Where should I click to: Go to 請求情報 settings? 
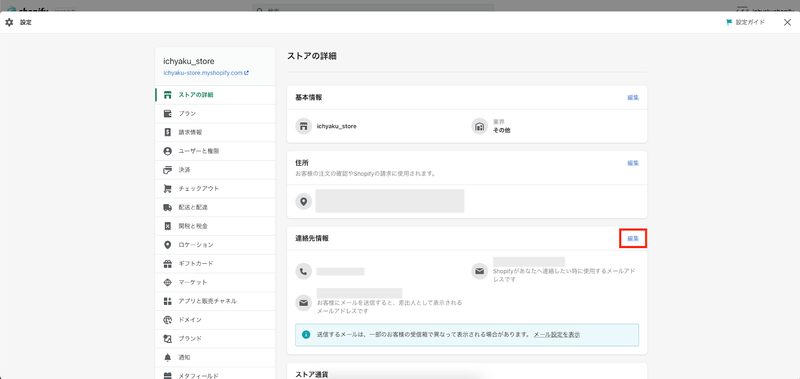(215, 132)
